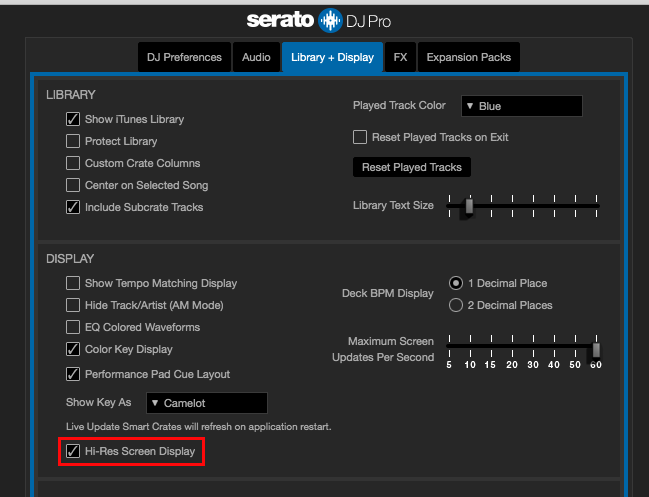Select 2 Decimal Places radio button
The height and width of the screenshot is (497, 649).
click(456, 305)
